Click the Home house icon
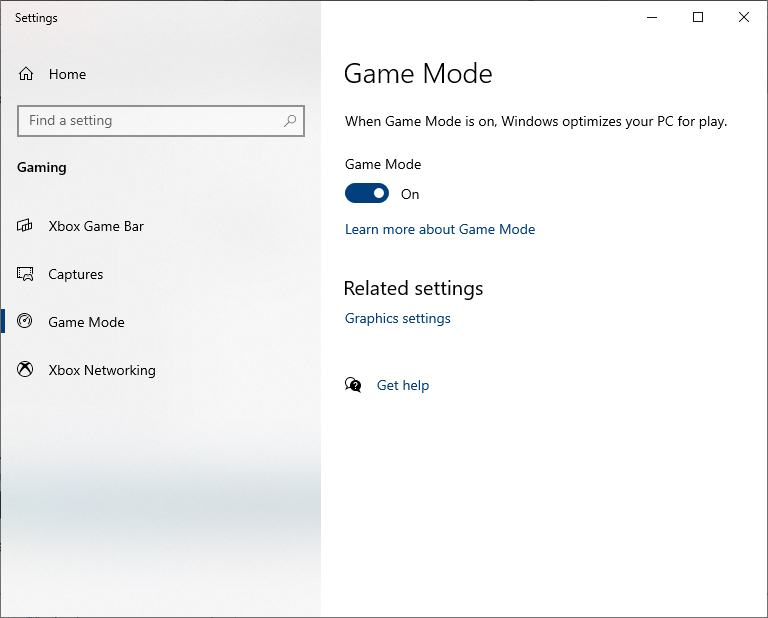 tap(26, 74)
